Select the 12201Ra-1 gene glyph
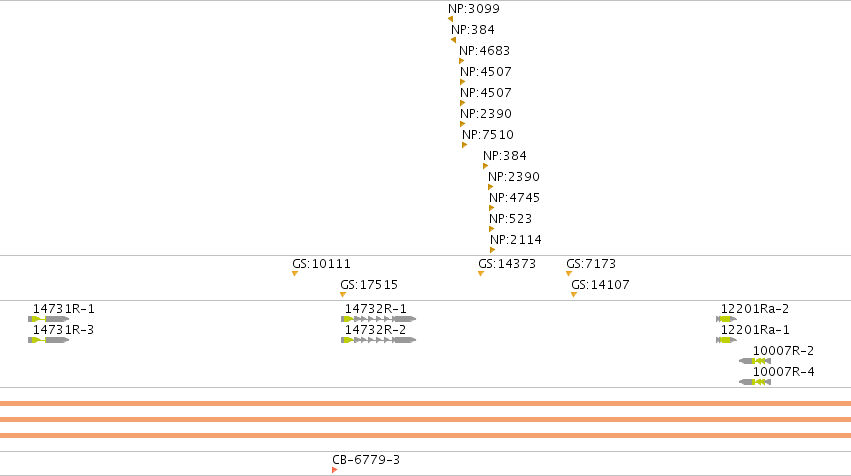Screen dimensions: 851x476 pyautogui.click(x=727, y=340)
